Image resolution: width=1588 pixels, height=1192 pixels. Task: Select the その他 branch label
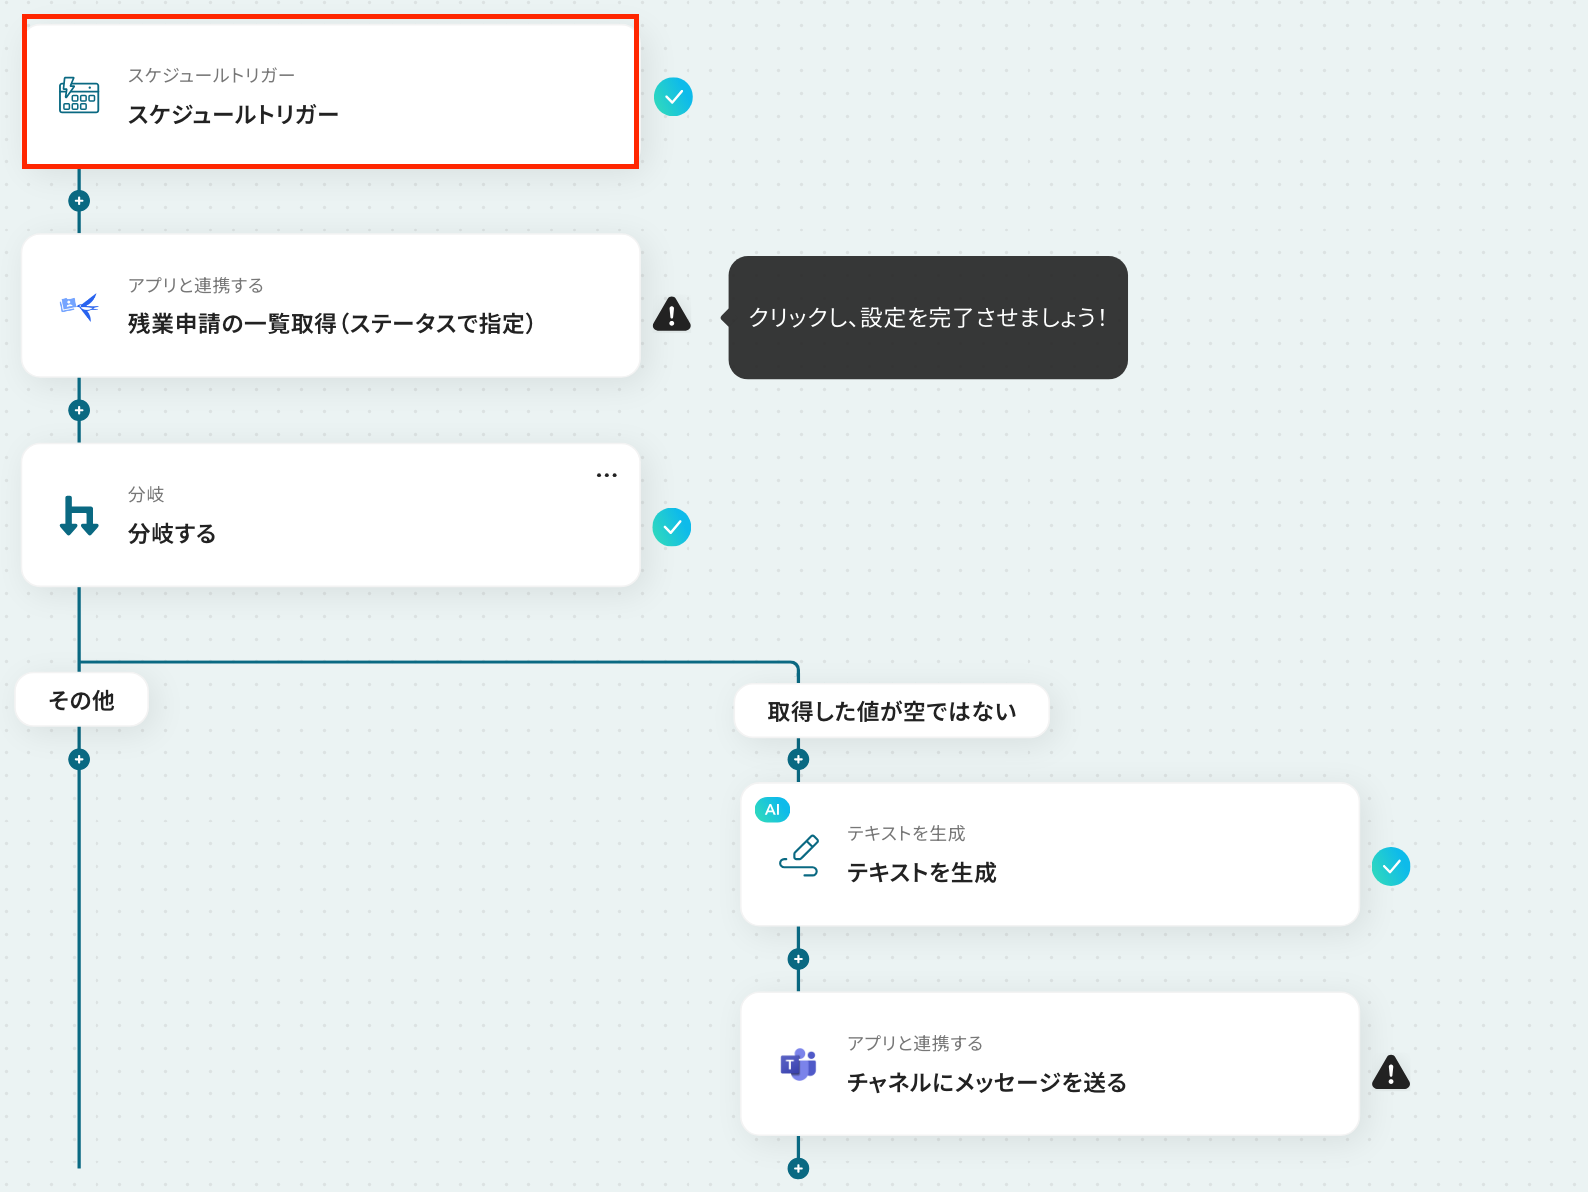[82, 700]
